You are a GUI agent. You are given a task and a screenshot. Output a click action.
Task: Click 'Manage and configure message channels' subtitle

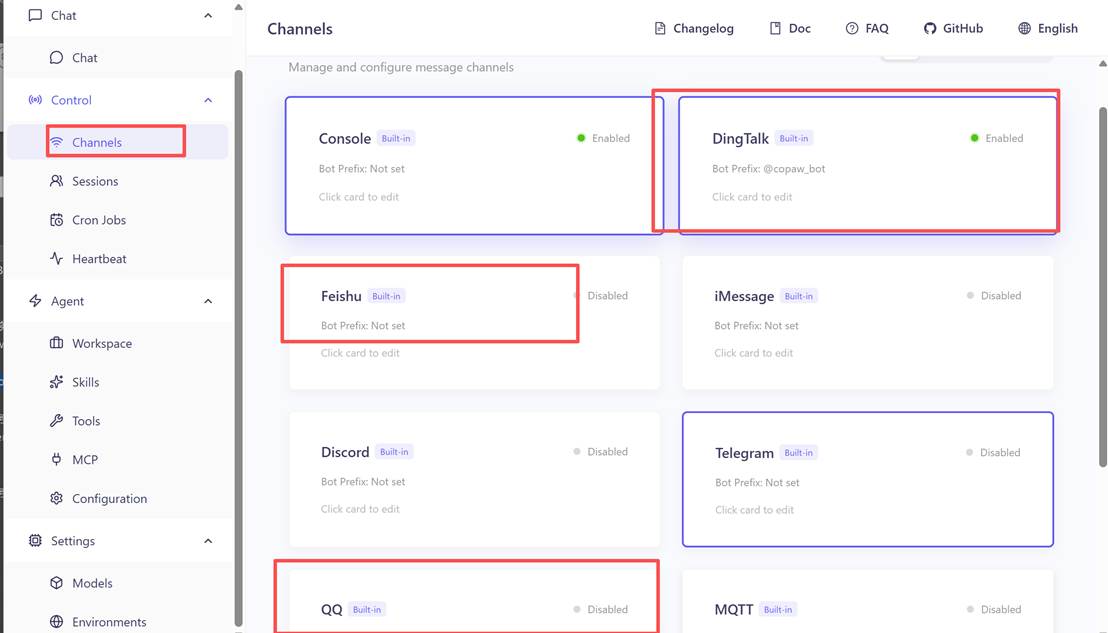pyautogui.click(x=401, y=67)
